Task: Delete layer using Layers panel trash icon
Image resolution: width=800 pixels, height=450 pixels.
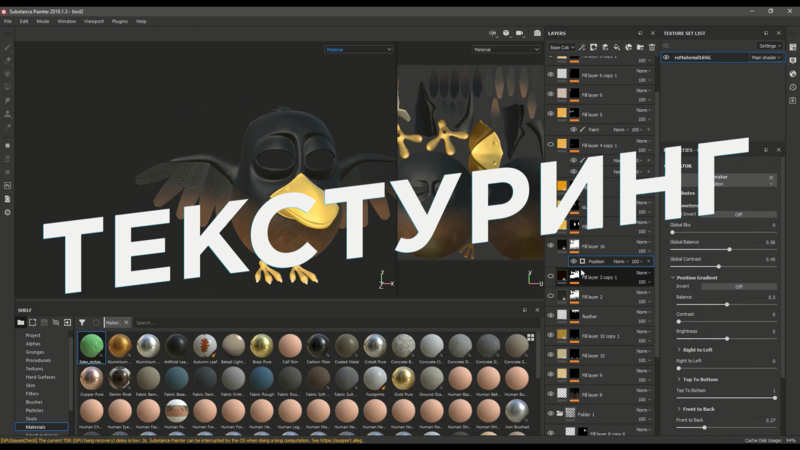Action: tap(652, 47)
